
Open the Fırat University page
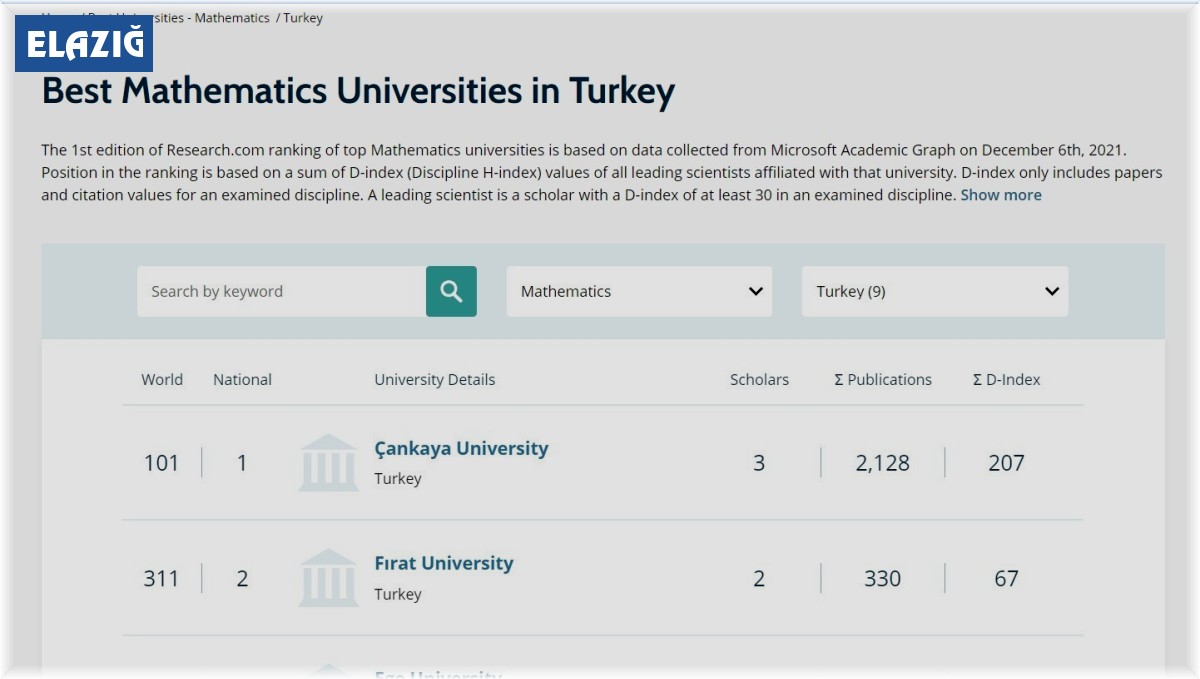click(x=443, y=563)
